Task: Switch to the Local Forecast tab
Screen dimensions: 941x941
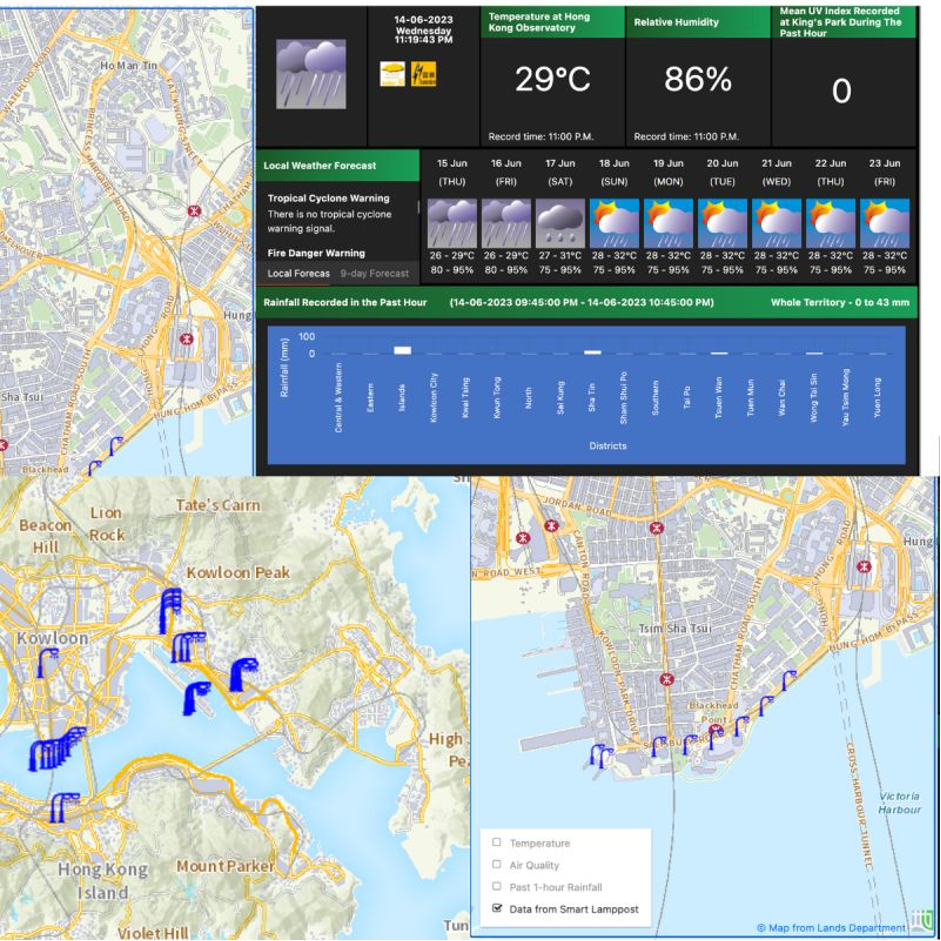Action: (298, 274)
